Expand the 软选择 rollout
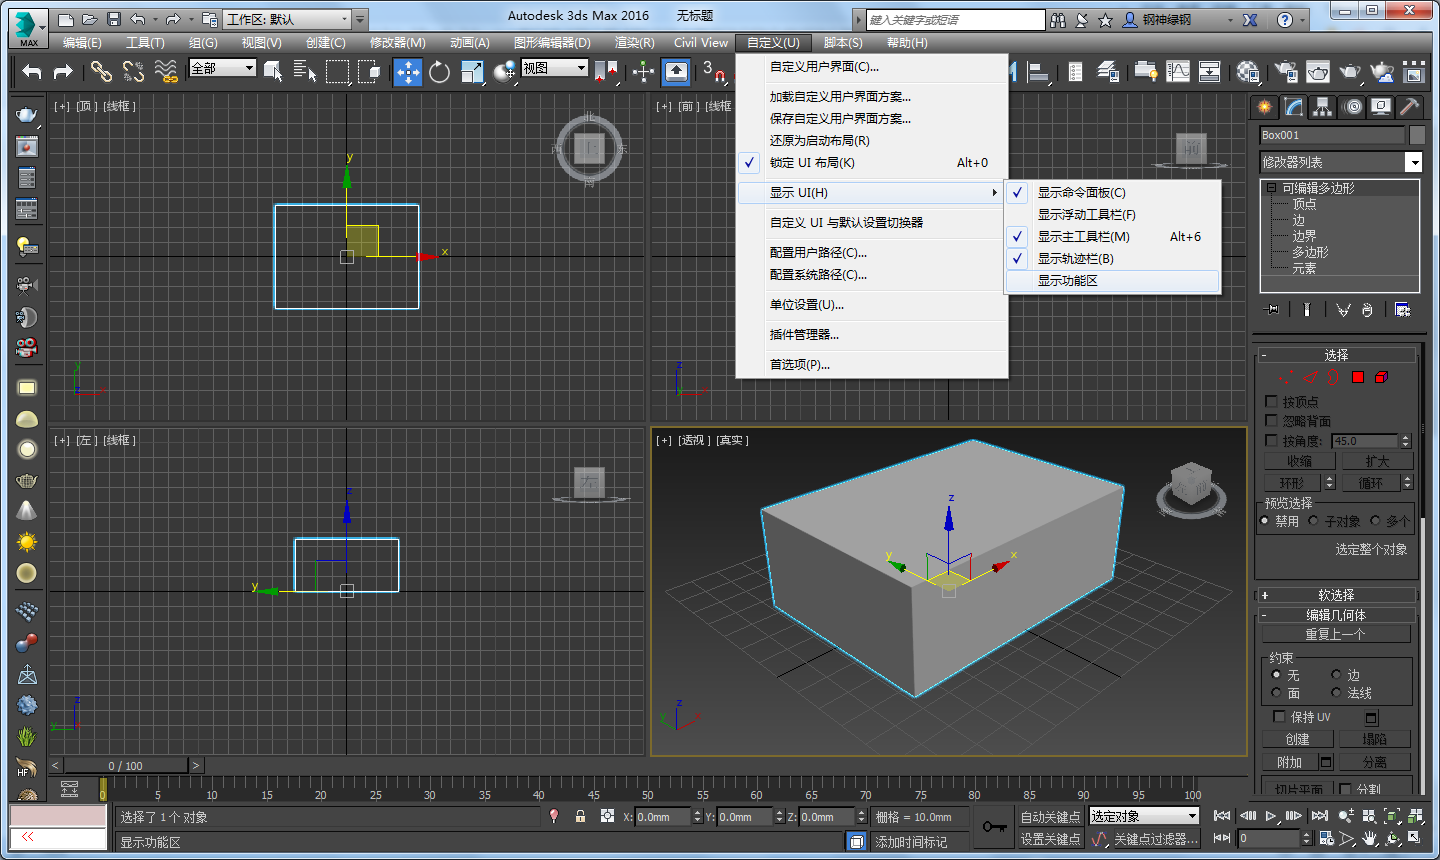Image resolution: width=1440 pixels, height=860 pixels. (1336, 595)
